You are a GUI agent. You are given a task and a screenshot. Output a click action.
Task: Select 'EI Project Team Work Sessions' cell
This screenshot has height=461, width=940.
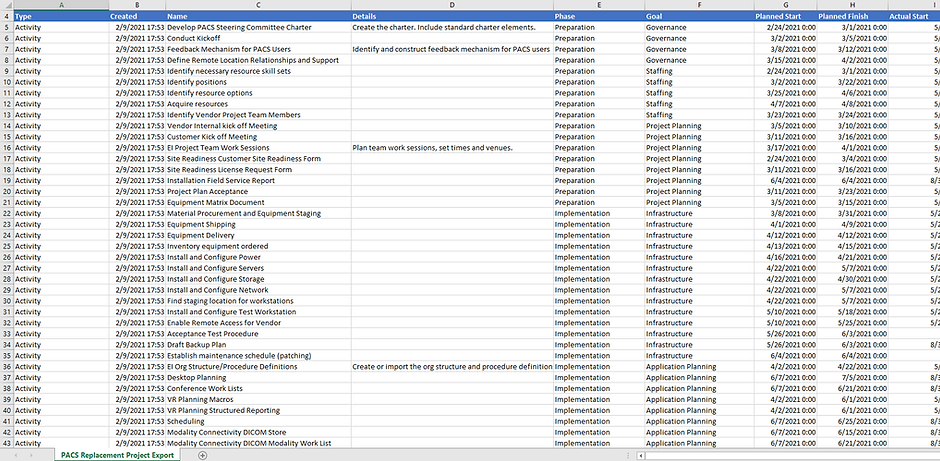tap(258, 147)
